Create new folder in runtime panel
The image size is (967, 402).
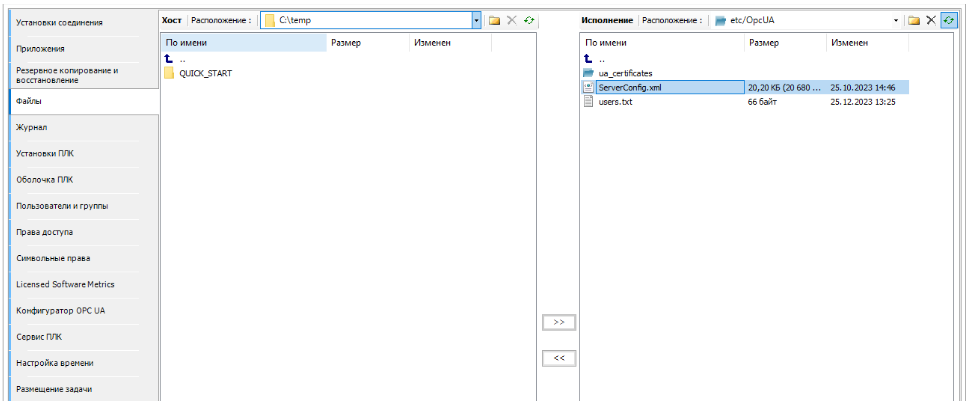tap(914, 20)
